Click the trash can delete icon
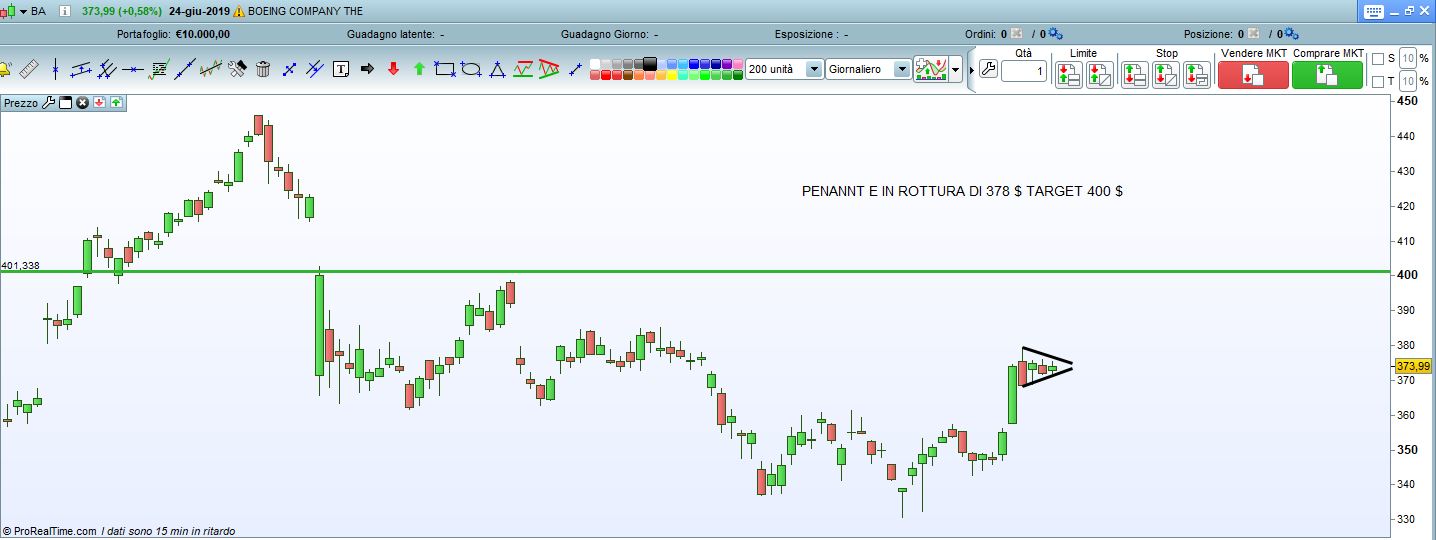This screenshot has height=540, width=1436. [263, 69]
